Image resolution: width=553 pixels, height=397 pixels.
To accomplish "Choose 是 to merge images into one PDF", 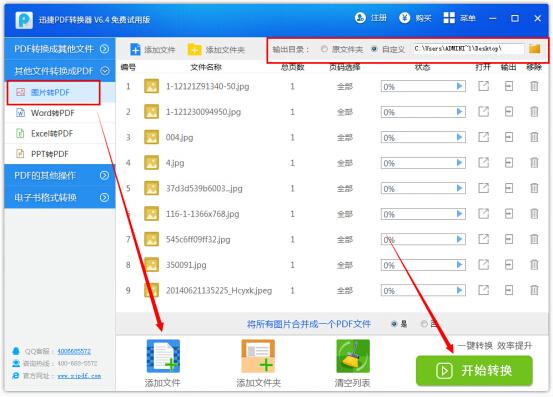I will pyautogui.click(x=394, y=324).
